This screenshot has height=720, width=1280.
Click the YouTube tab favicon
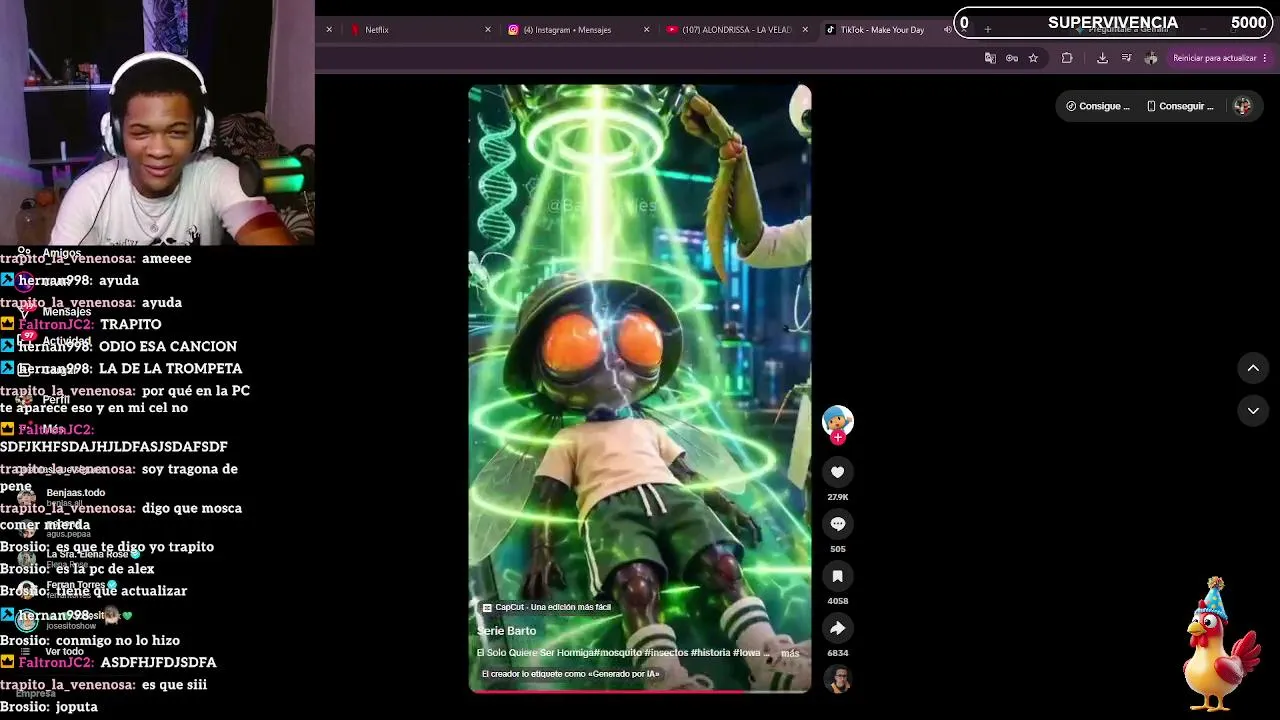pyautogui.click(x=672, y=30)
